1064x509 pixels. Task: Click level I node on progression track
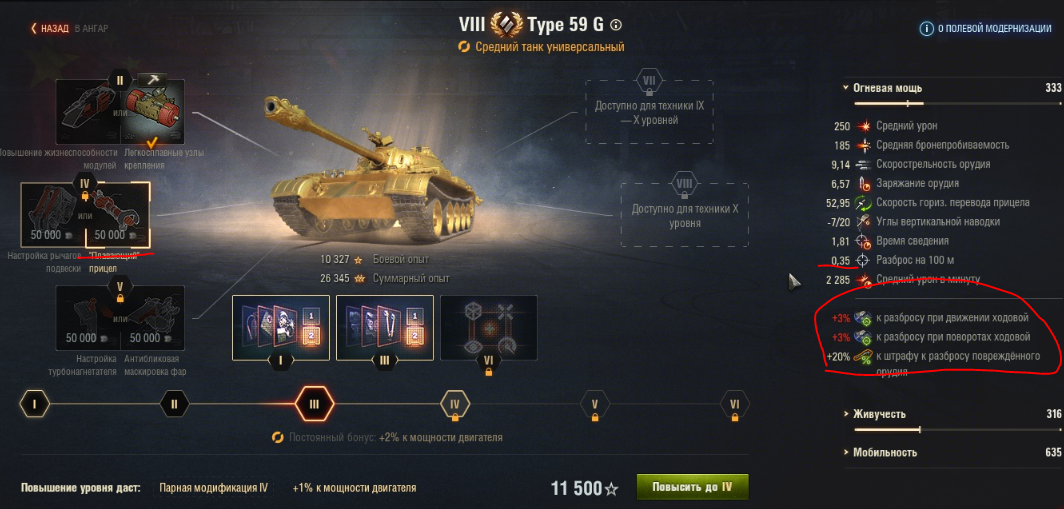click(35, 404)
